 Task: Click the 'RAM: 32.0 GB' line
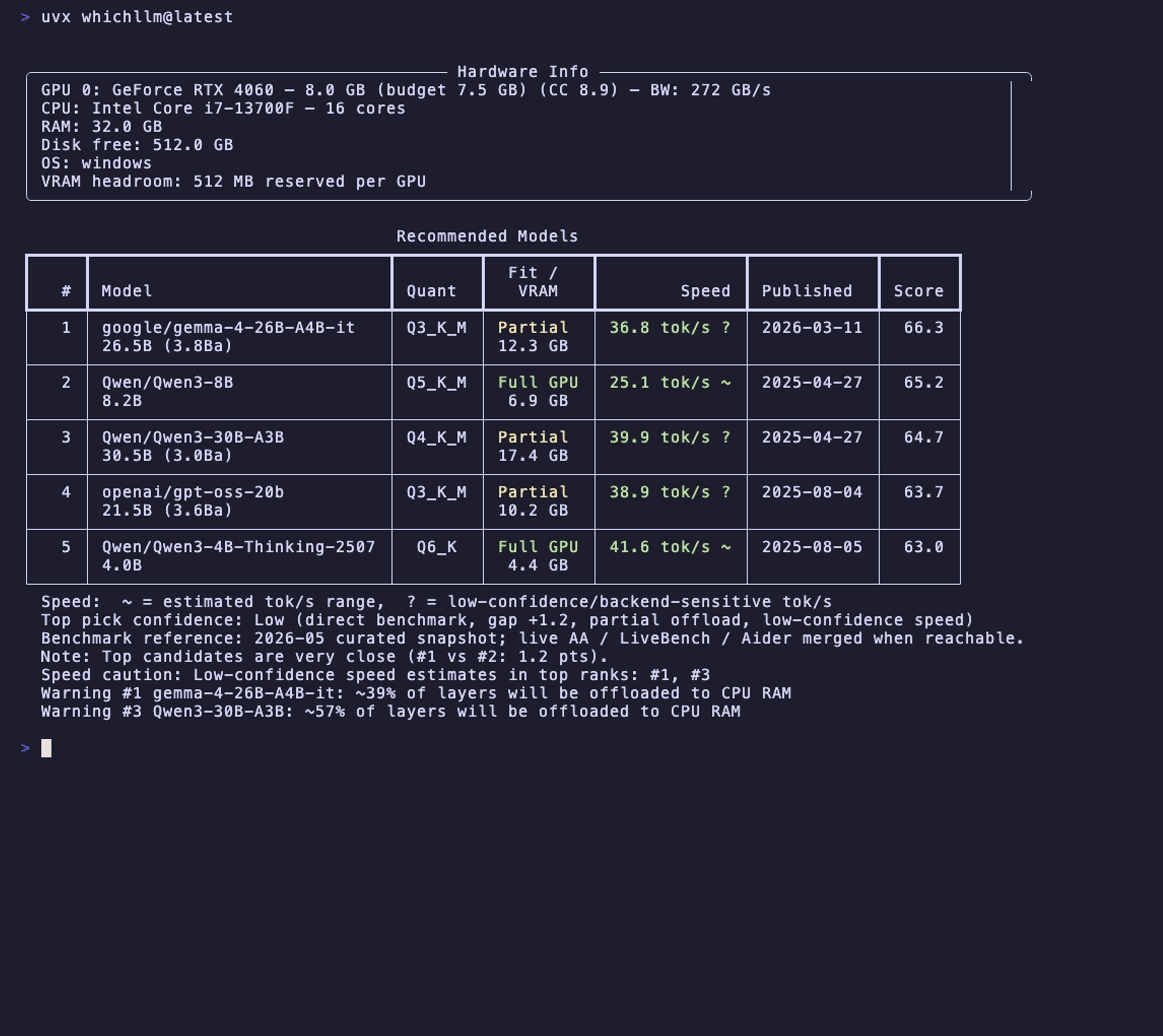102,127
